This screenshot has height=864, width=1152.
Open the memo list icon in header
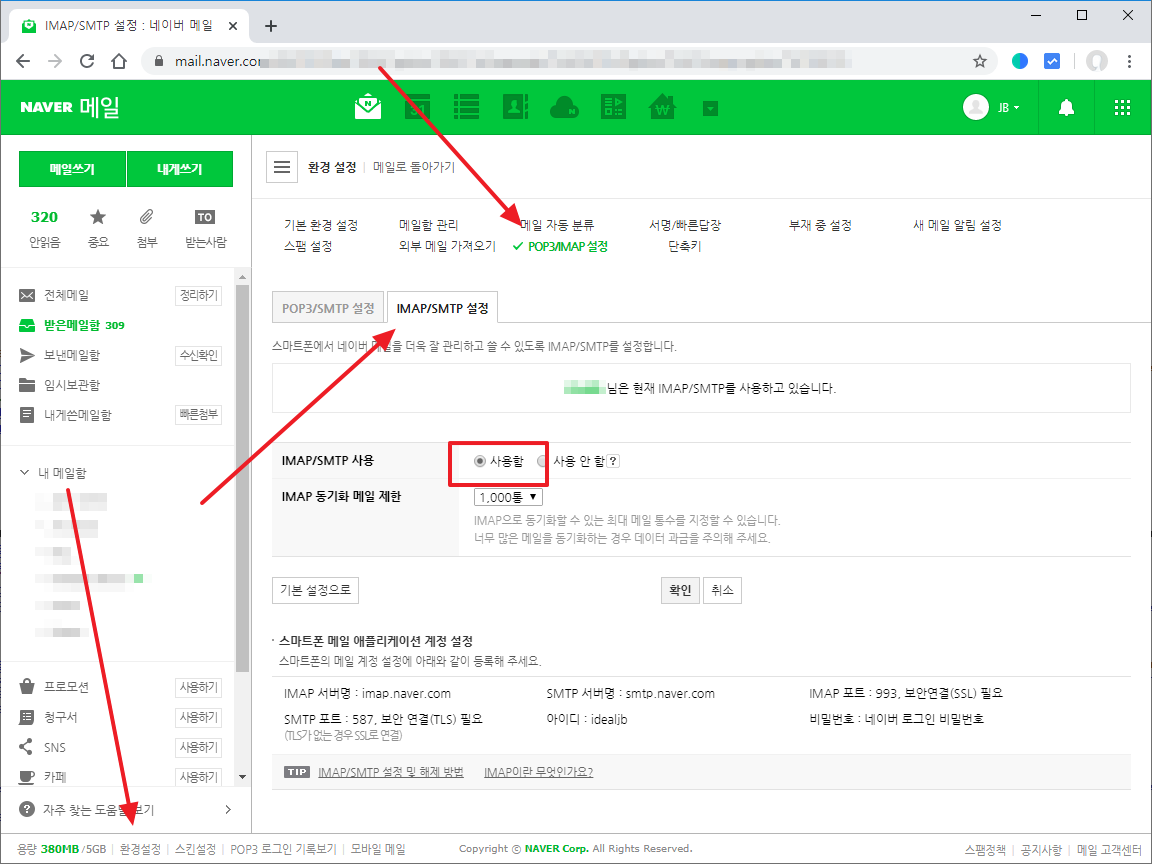tap(467, 107)
